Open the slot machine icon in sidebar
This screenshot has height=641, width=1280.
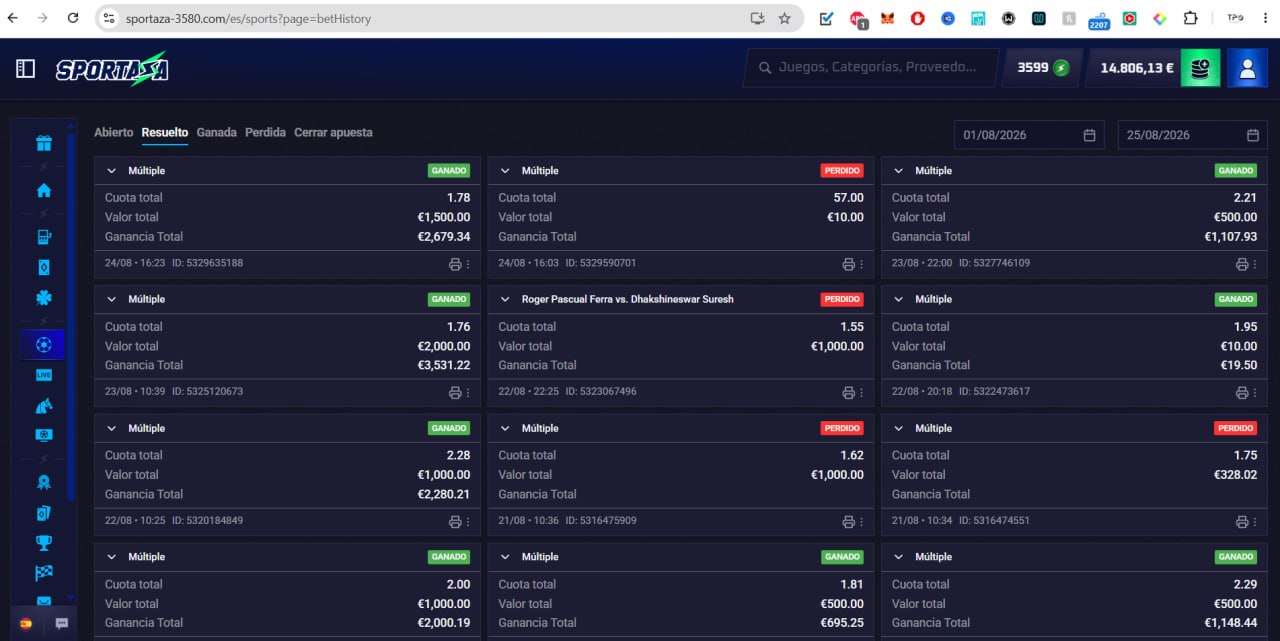(44, 237)
